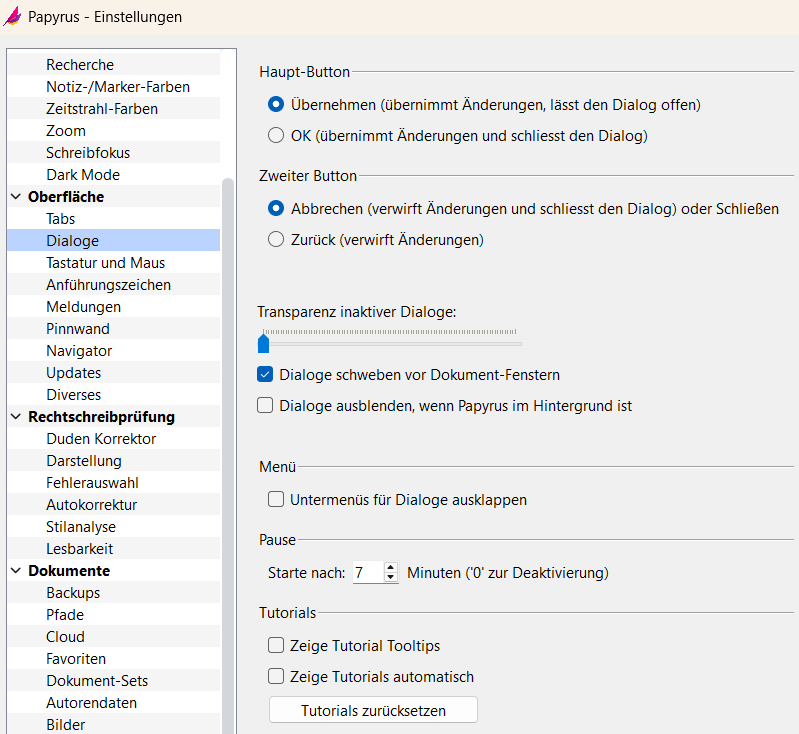Toggle 'Dialoge schweben vor Dokument-Fenstern' checkbox
This screenshot has height=734, width=799.
tap(266, 375)
